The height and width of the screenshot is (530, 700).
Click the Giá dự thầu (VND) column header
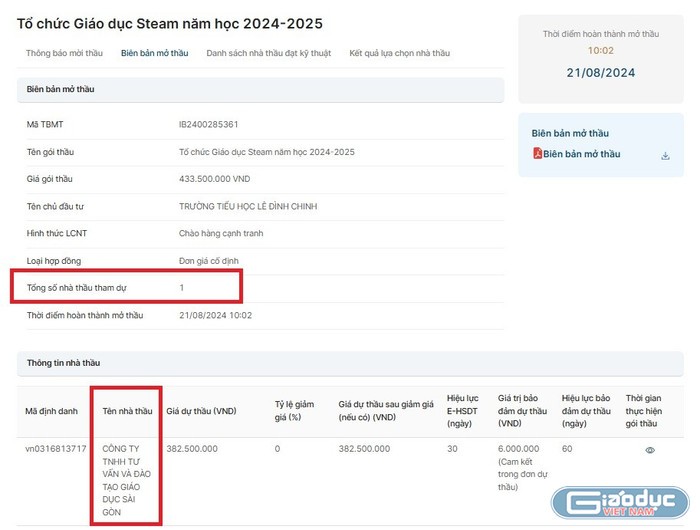point(201,410)
